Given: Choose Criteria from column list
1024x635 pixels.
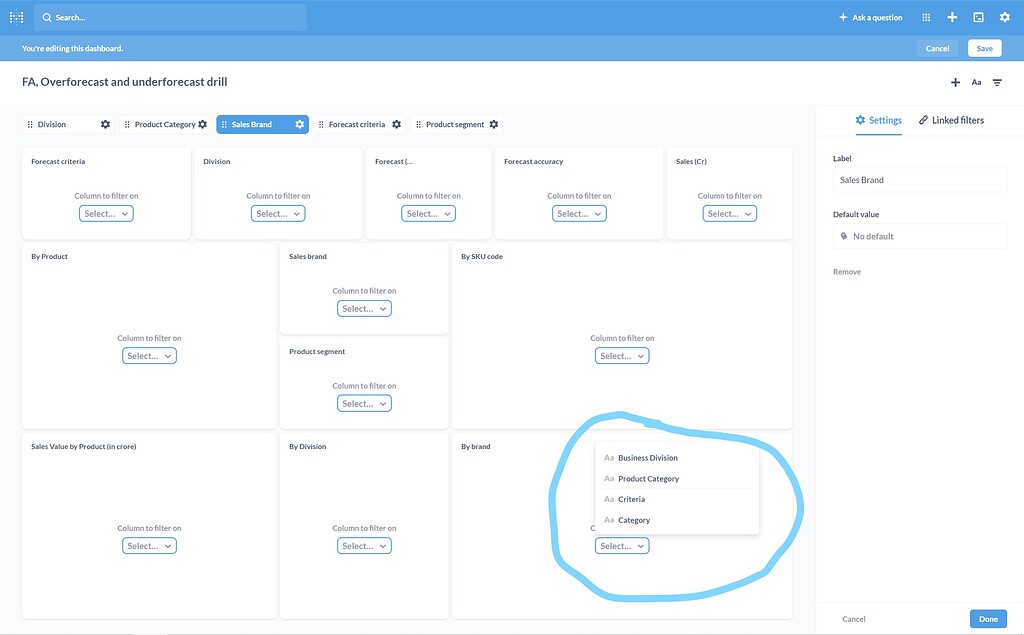Looking at the screenshot, I should point(677,499).
